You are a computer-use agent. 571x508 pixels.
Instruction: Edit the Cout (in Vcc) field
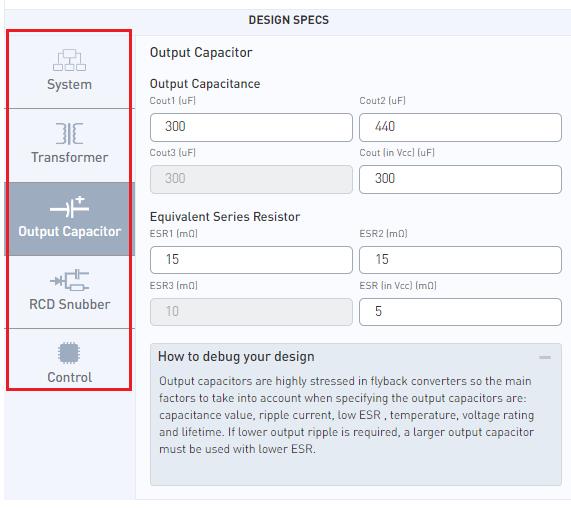click(460, 179)
